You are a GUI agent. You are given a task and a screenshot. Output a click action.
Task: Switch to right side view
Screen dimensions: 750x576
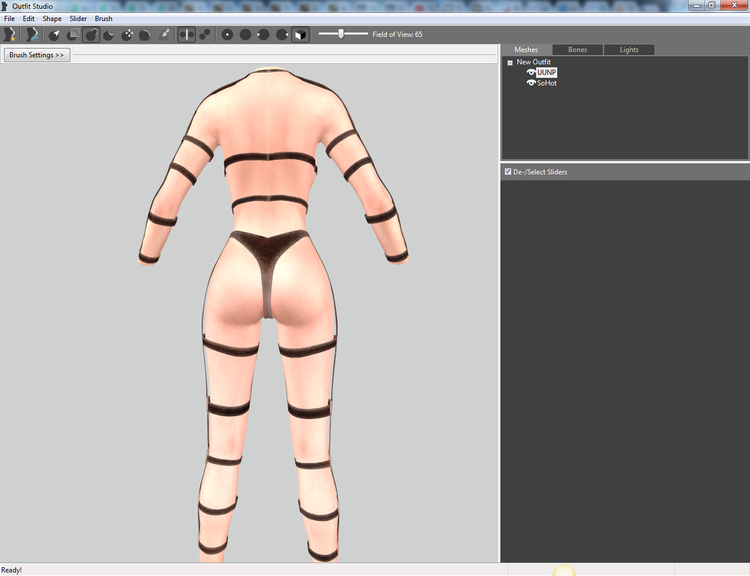click(282, 34)
